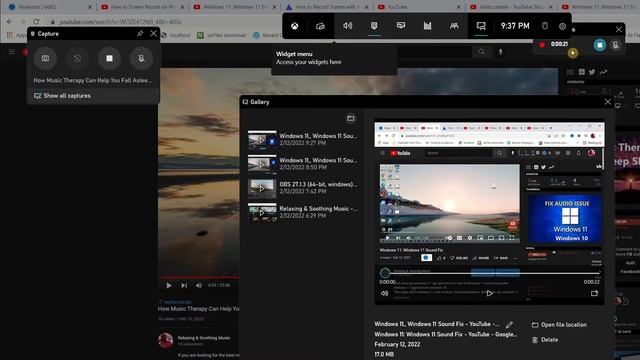The height and width of the screenshot is (360, 640).
Task: Pin the Capture widget
Action: [140, 33]
